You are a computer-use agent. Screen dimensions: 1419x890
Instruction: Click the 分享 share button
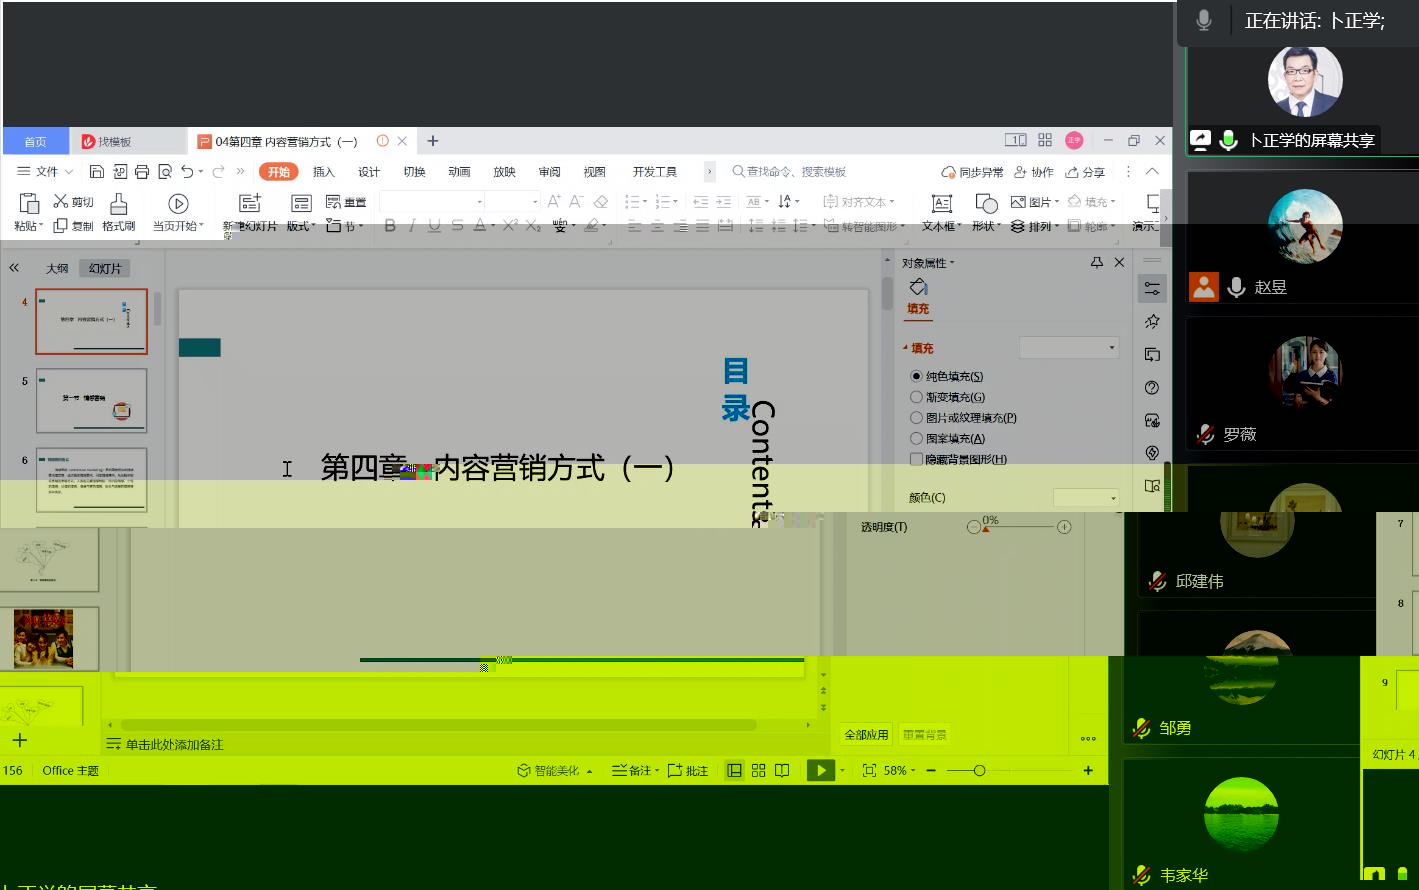[1085, 172]
